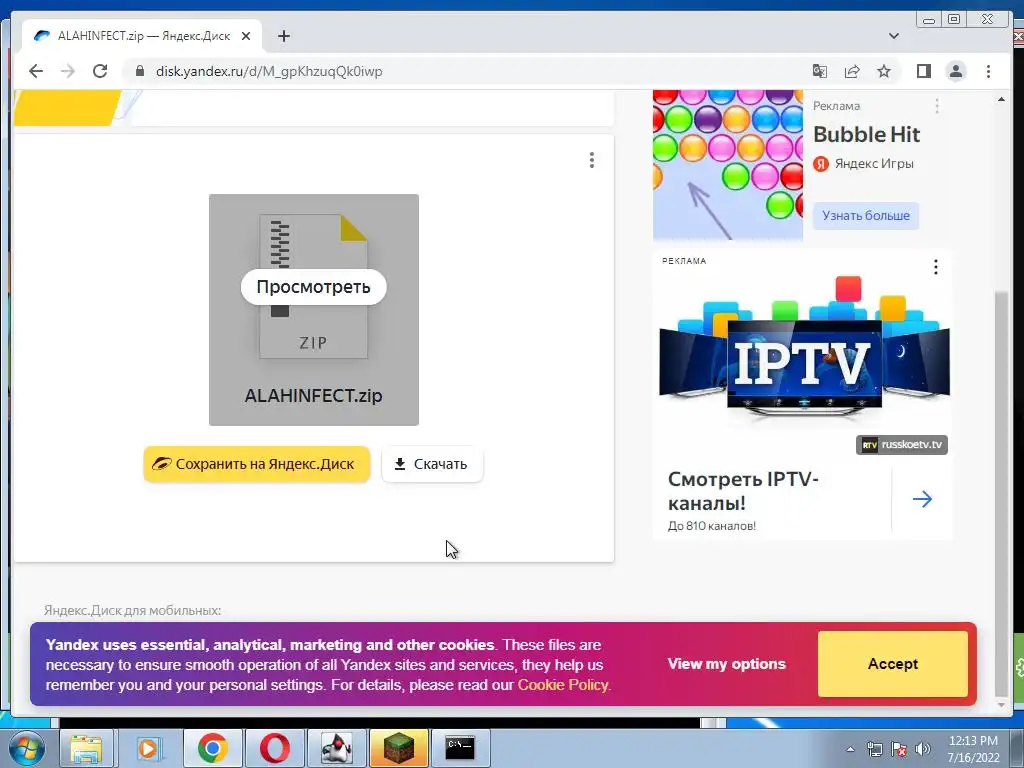1024x768 pixels.
Task: Click the page vertical scrollbar thumb
Action: (1001, 493)
